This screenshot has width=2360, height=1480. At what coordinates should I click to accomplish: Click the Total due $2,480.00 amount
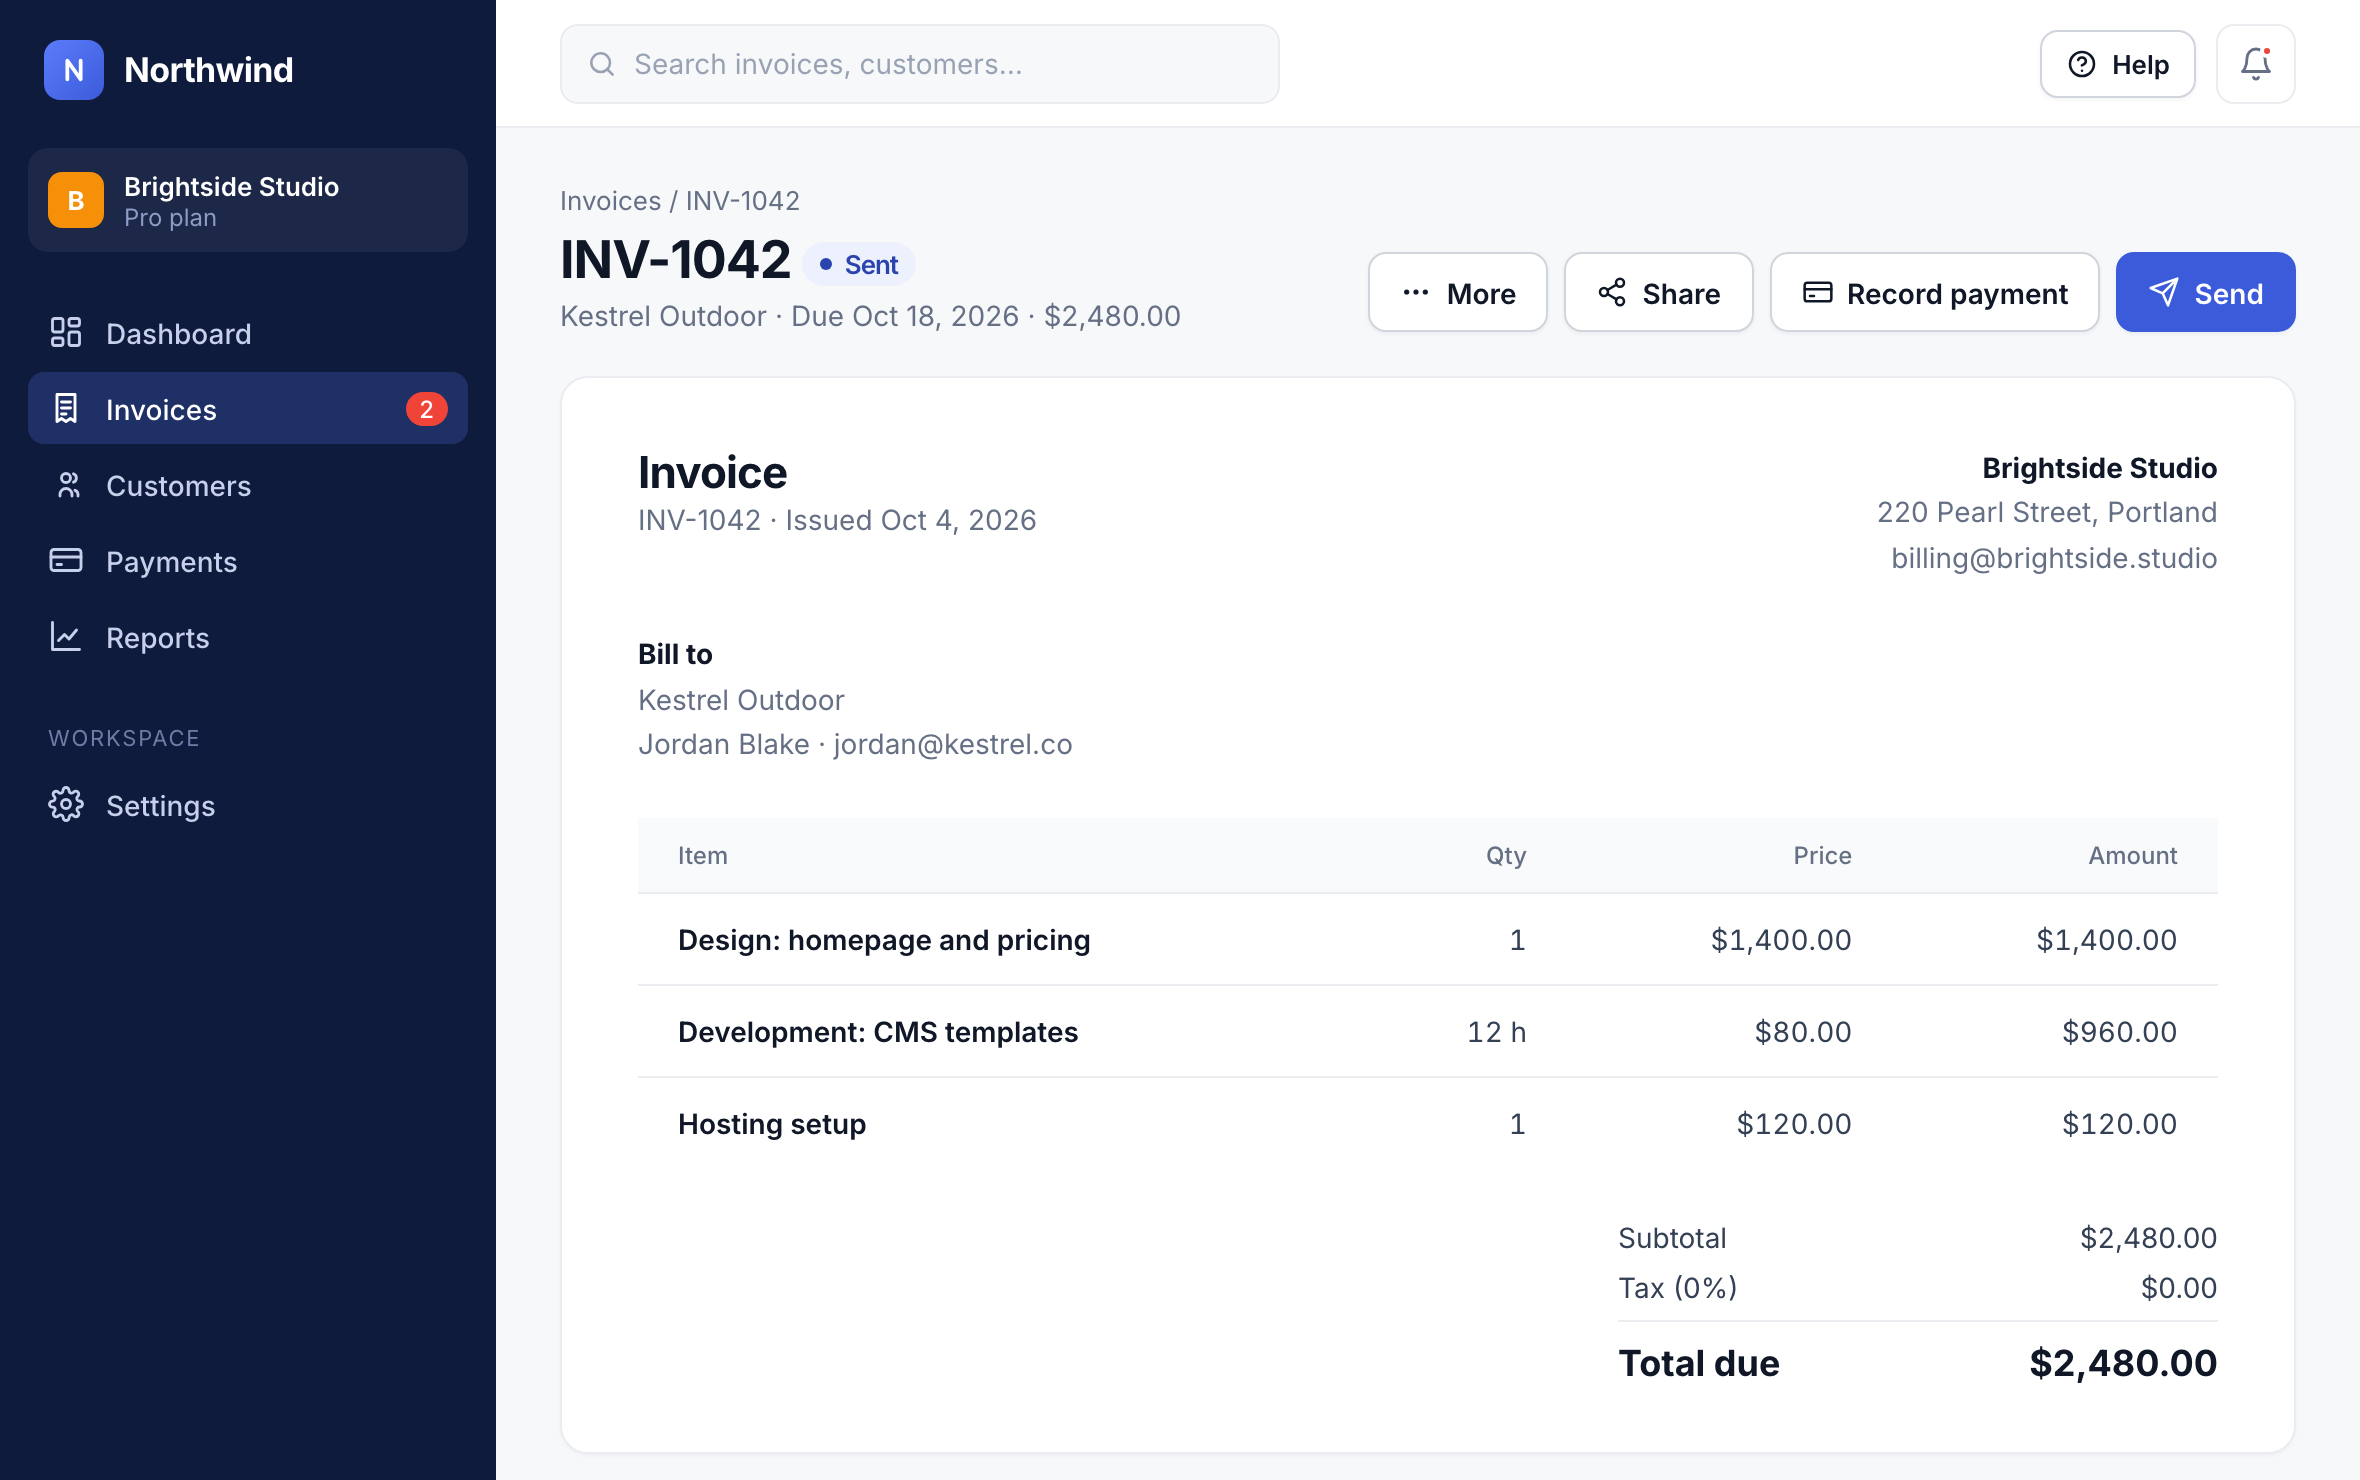tap(2123, 1364)
